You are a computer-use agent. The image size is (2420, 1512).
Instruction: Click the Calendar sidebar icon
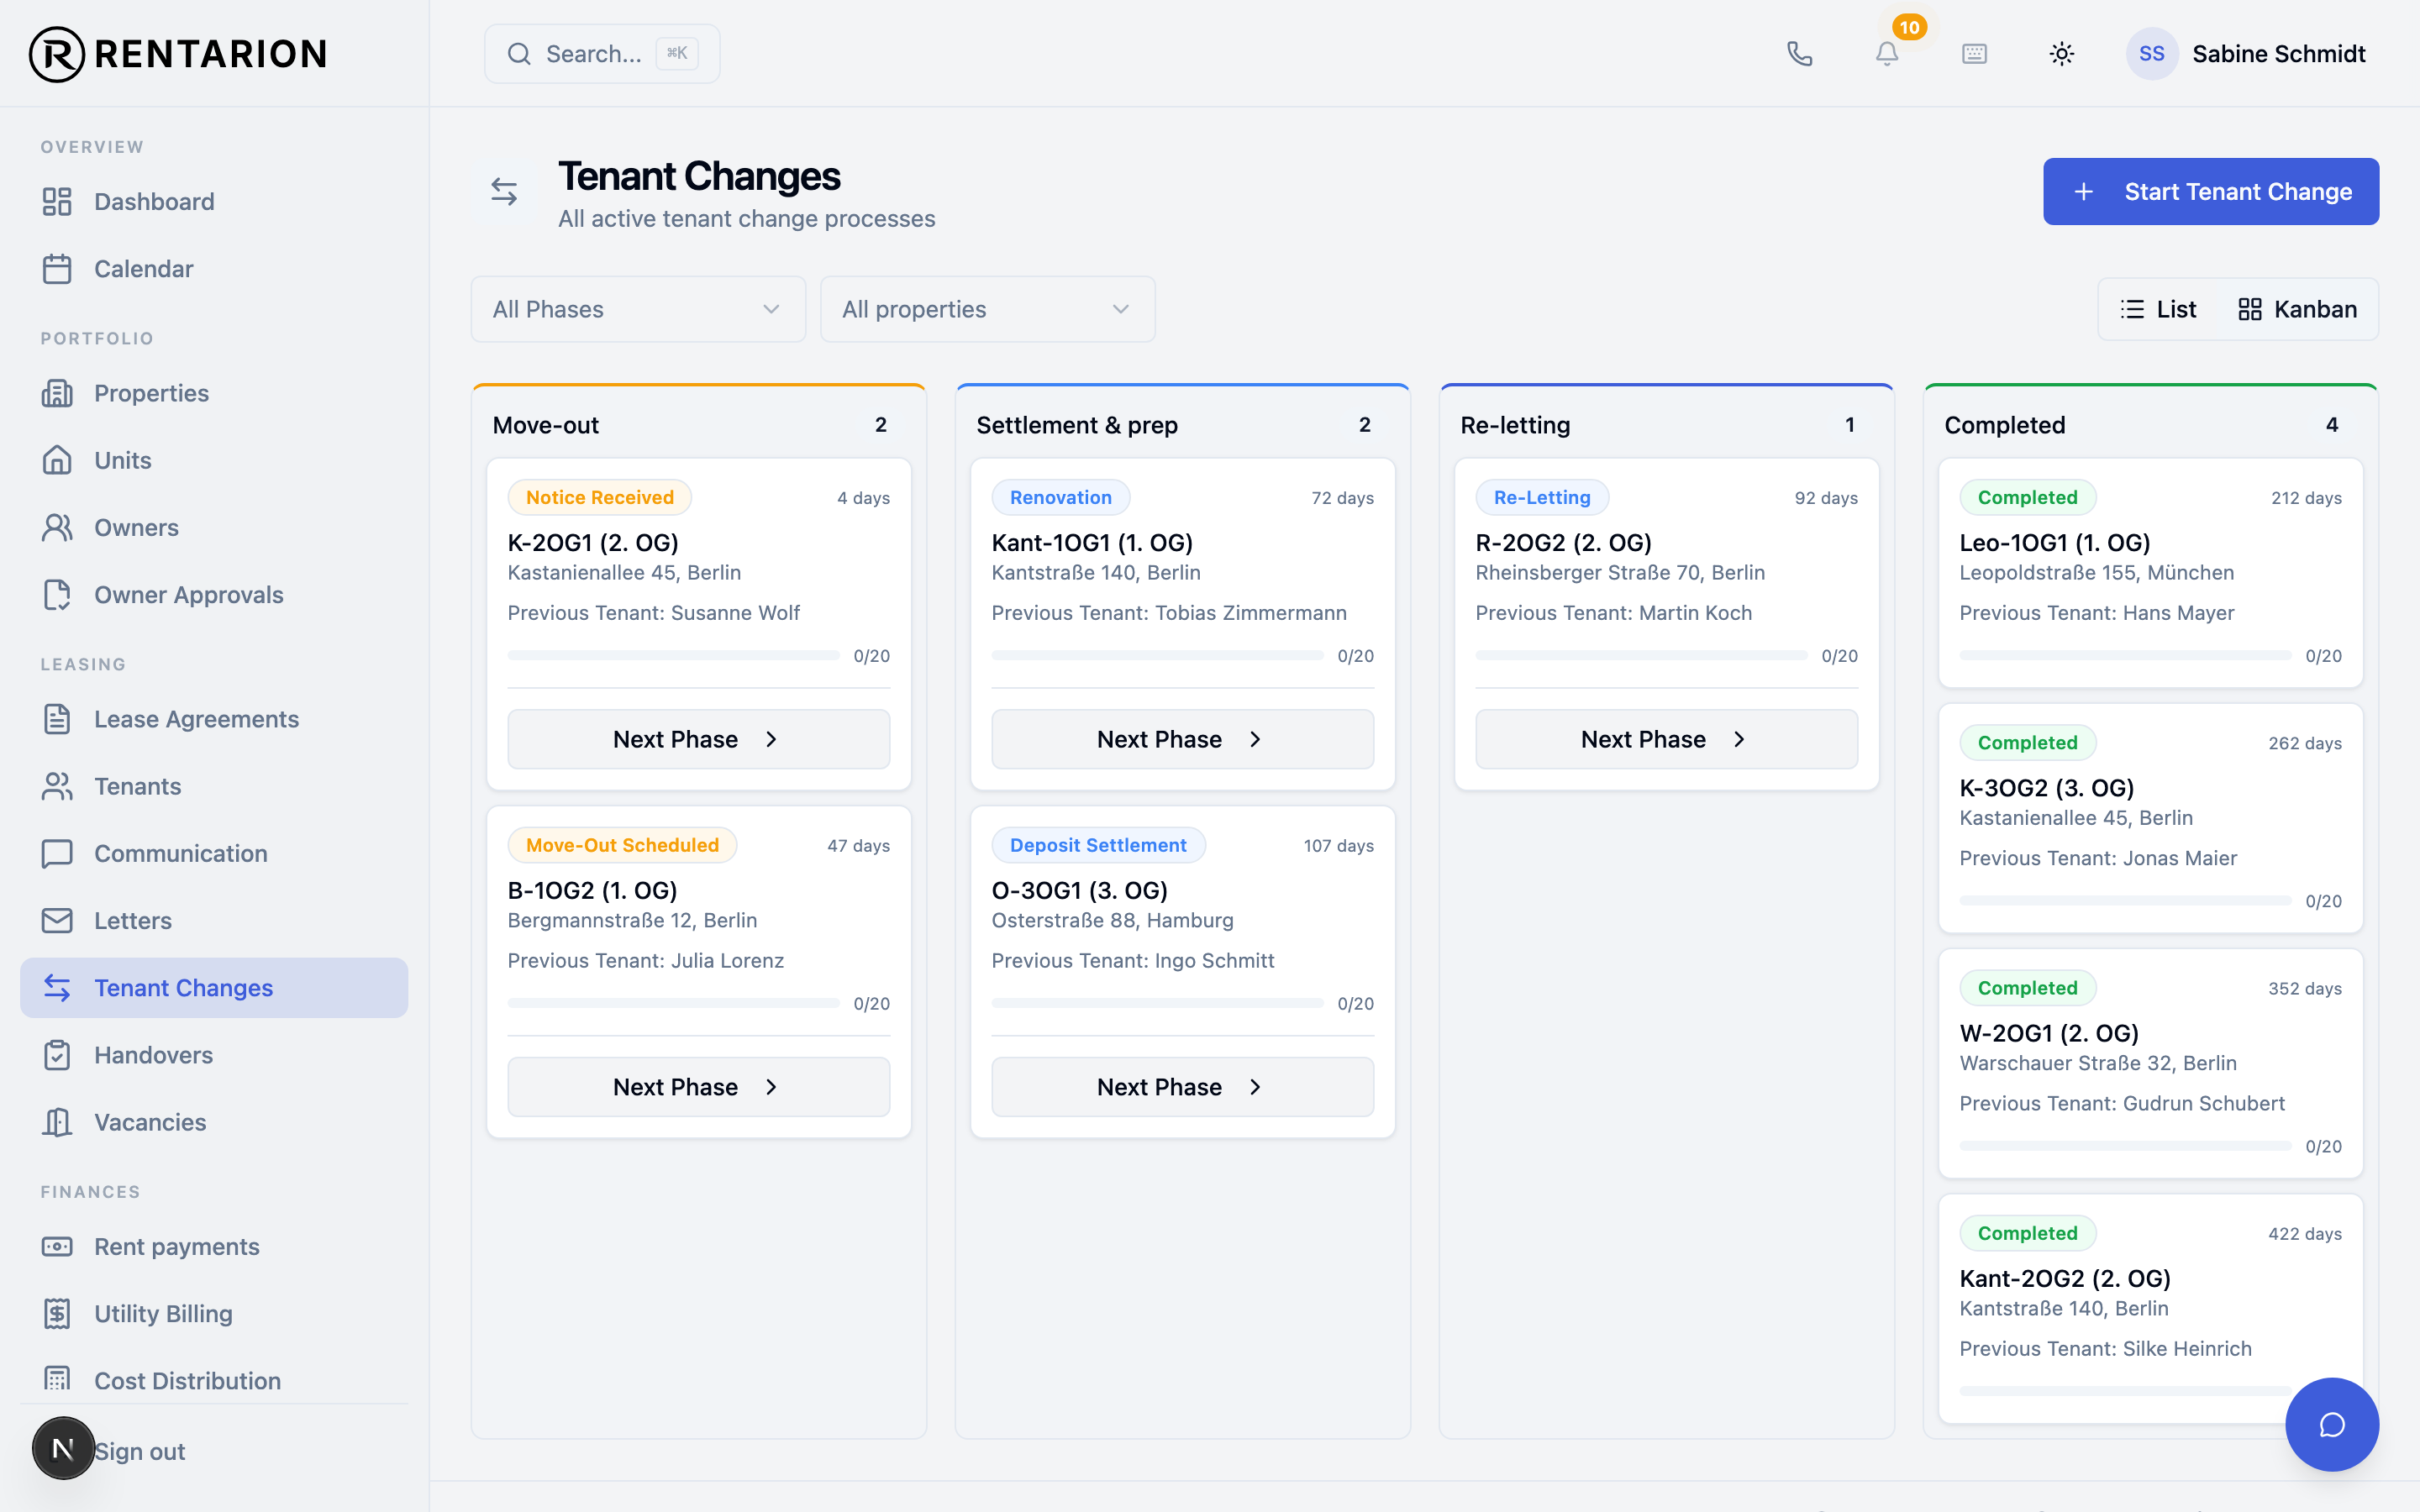[x=57, y=268]
